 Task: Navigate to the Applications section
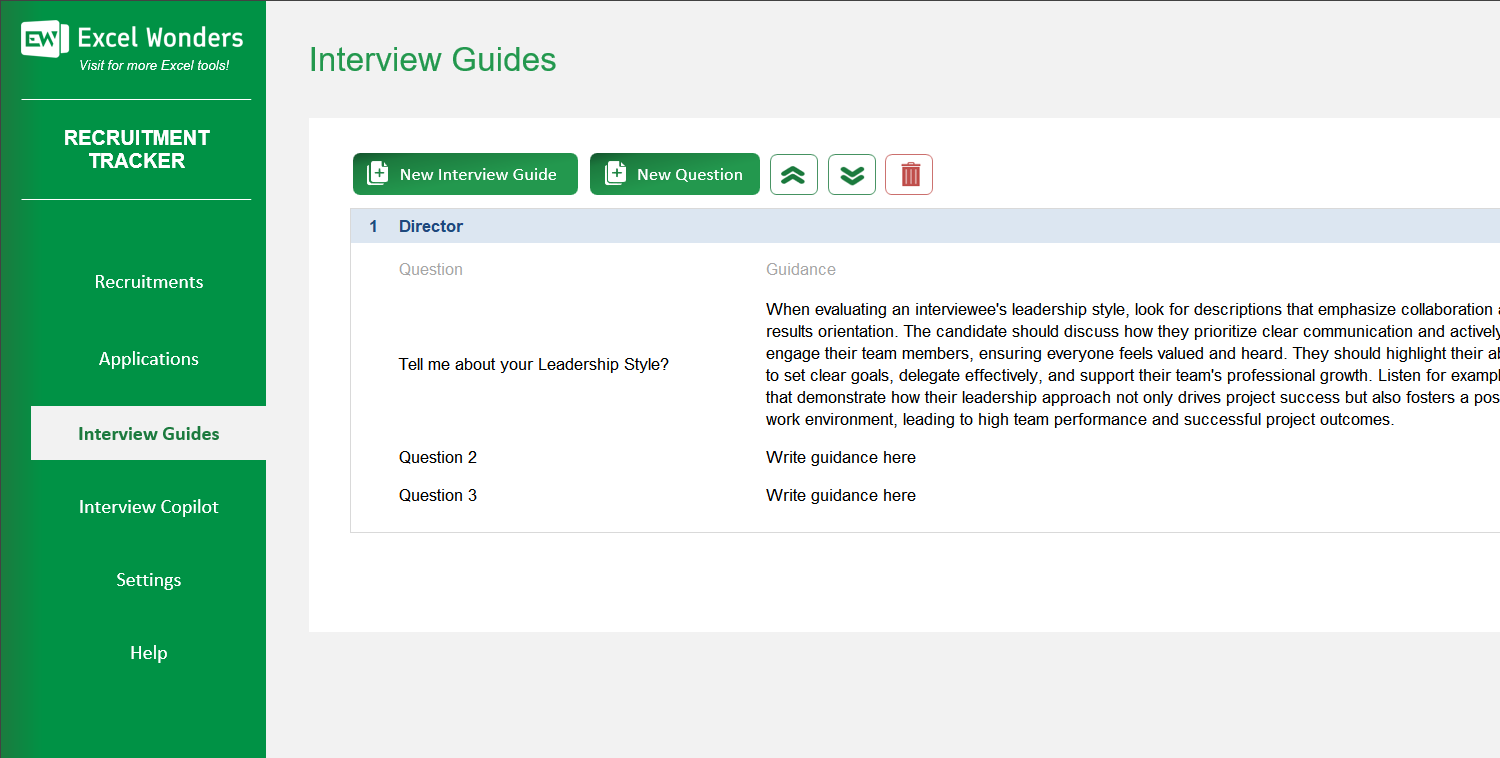[148, 358]
